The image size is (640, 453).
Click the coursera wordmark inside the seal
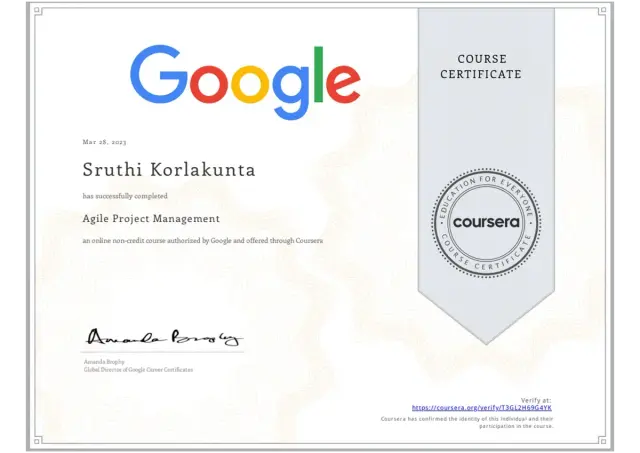[485, 223]
